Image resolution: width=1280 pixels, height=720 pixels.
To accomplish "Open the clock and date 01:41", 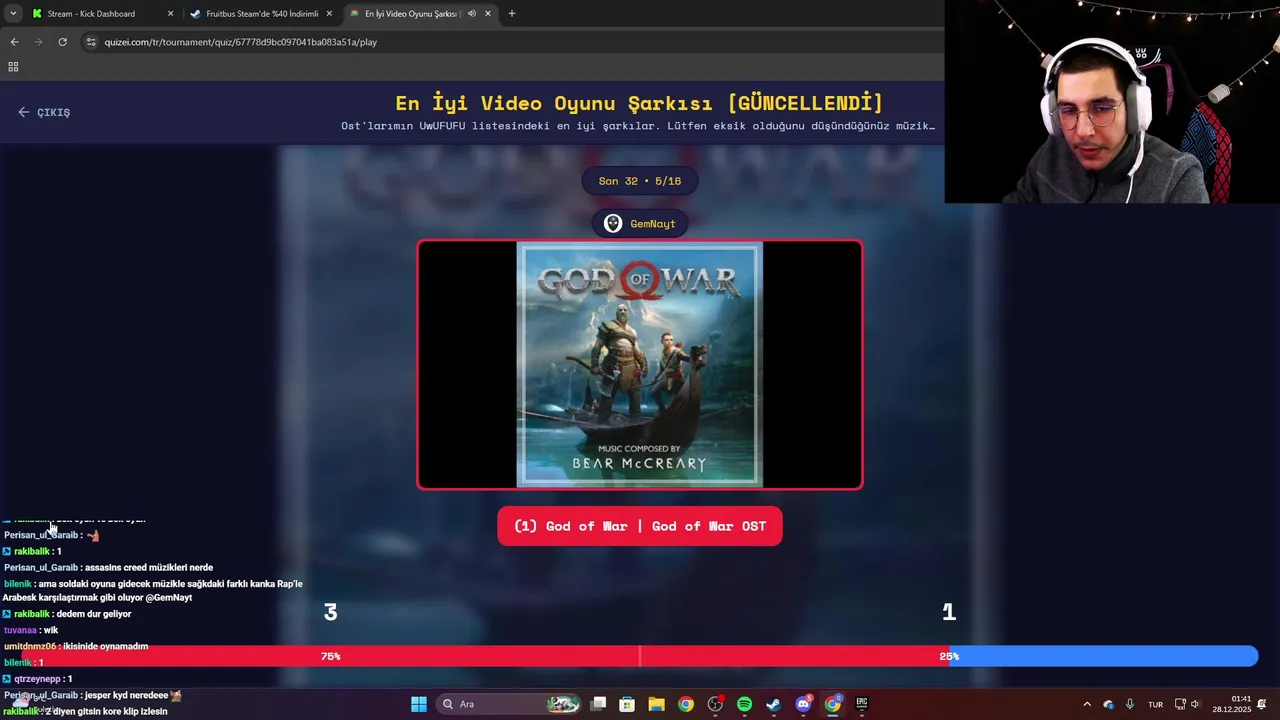I will (1232, 704).
